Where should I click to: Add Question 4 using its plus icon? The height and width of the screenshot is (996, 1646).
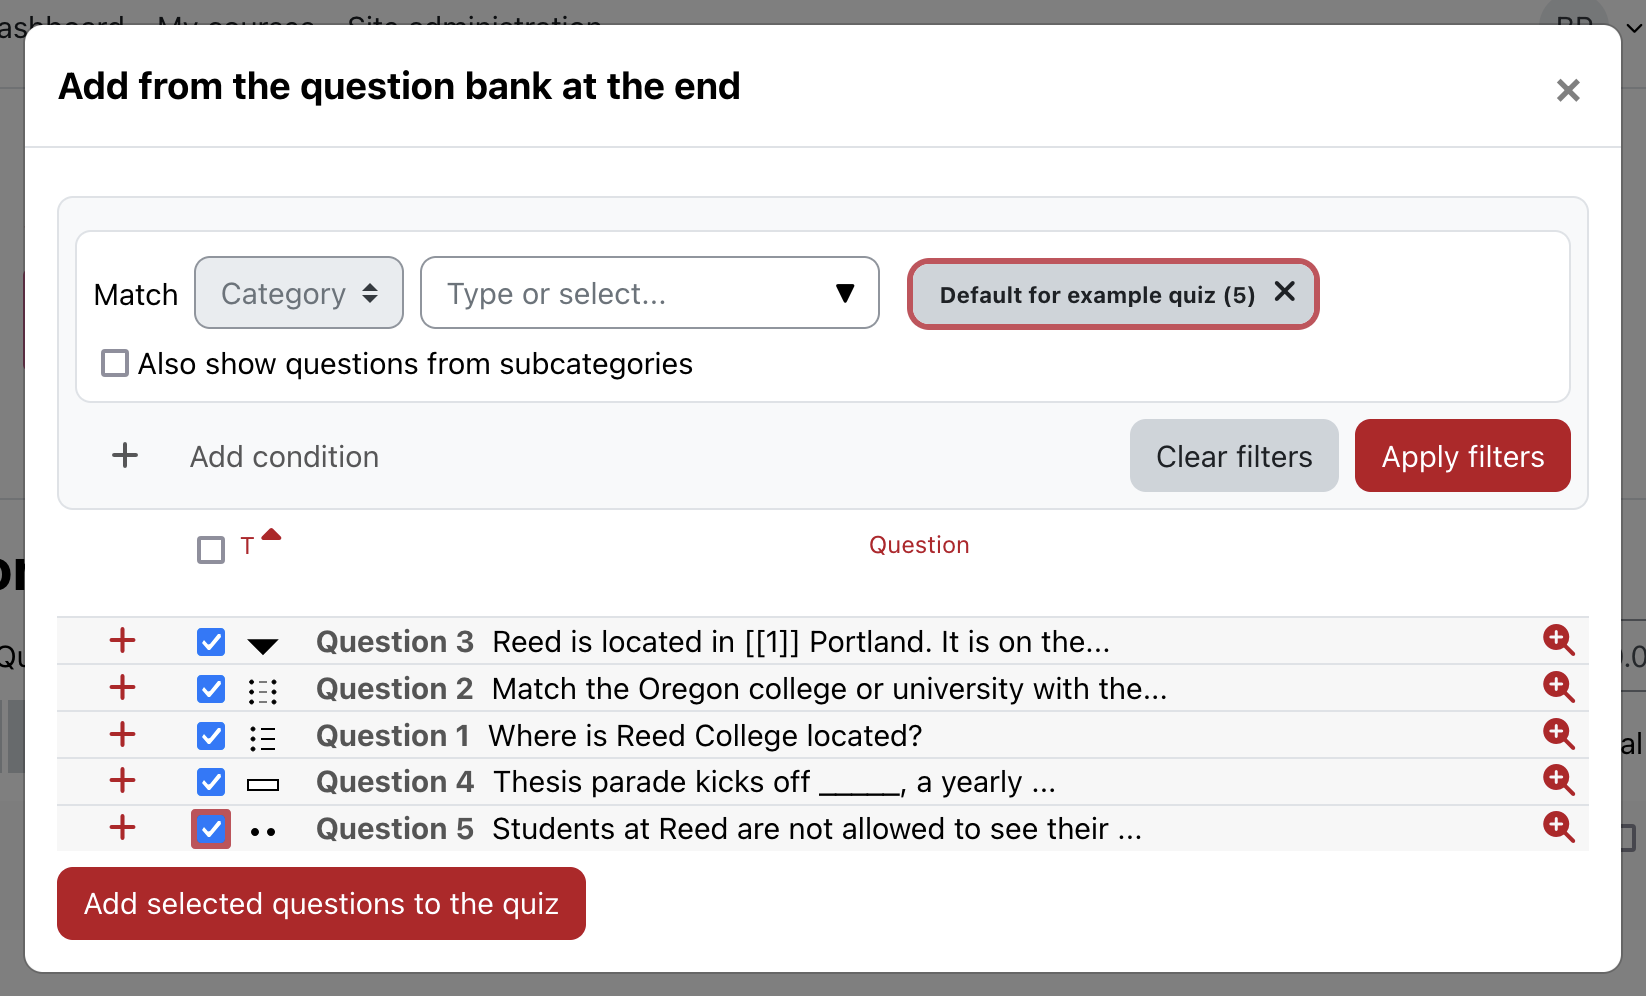pos(122,780)
